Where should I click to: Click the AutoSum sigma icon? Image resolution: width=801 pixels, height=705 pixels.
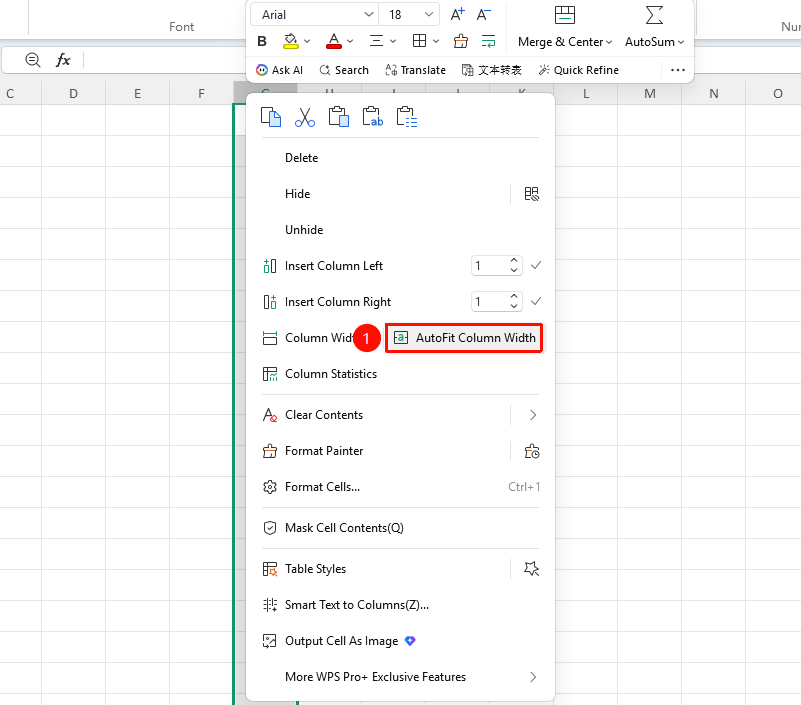[654, 15]
